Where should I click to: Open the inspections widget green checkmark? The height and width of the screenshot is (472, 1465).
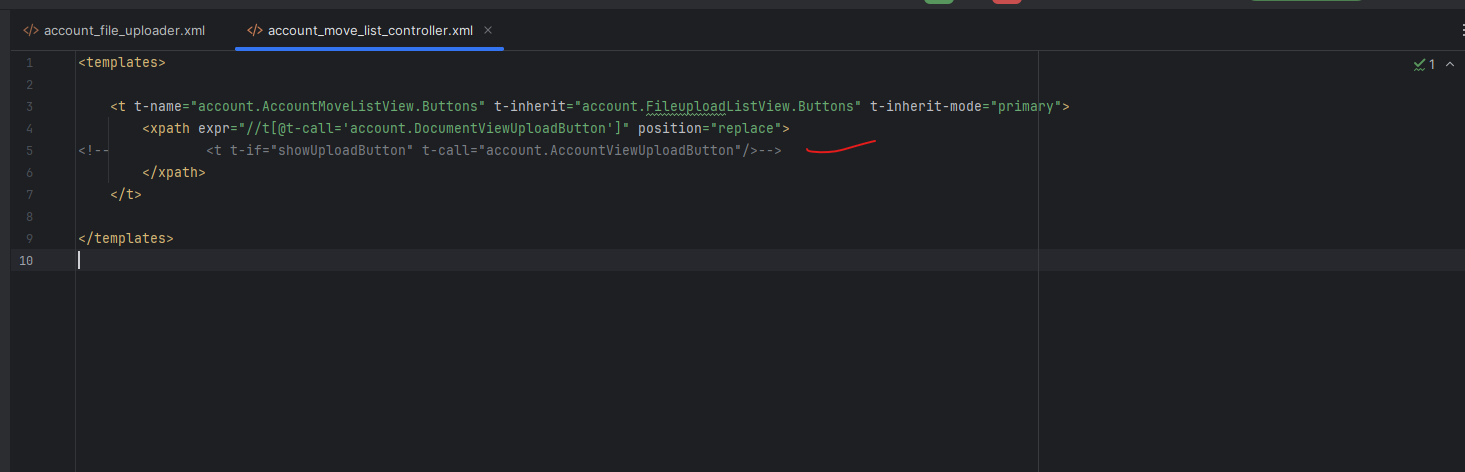[1419, 64]
